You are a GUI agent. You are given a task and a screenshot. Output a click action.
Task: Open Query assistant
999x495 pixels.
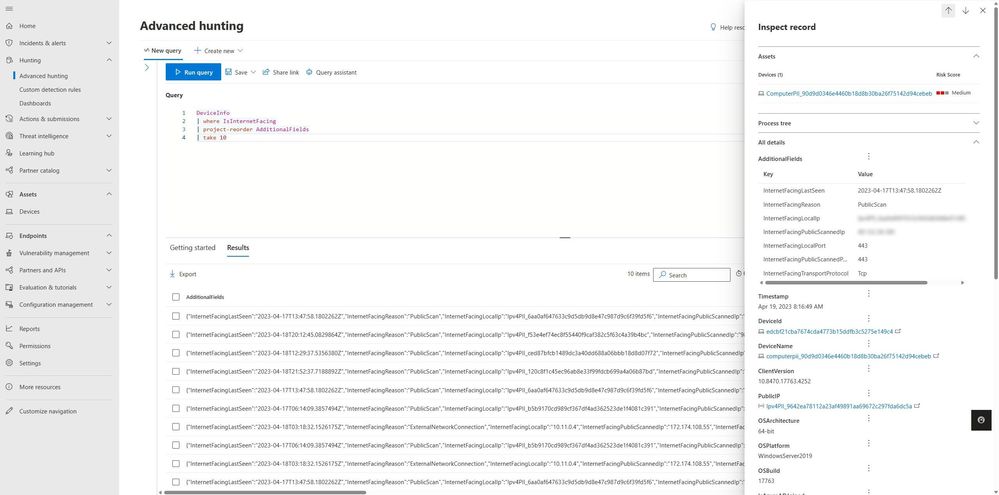pyautogui.click(x=331, y=73)
